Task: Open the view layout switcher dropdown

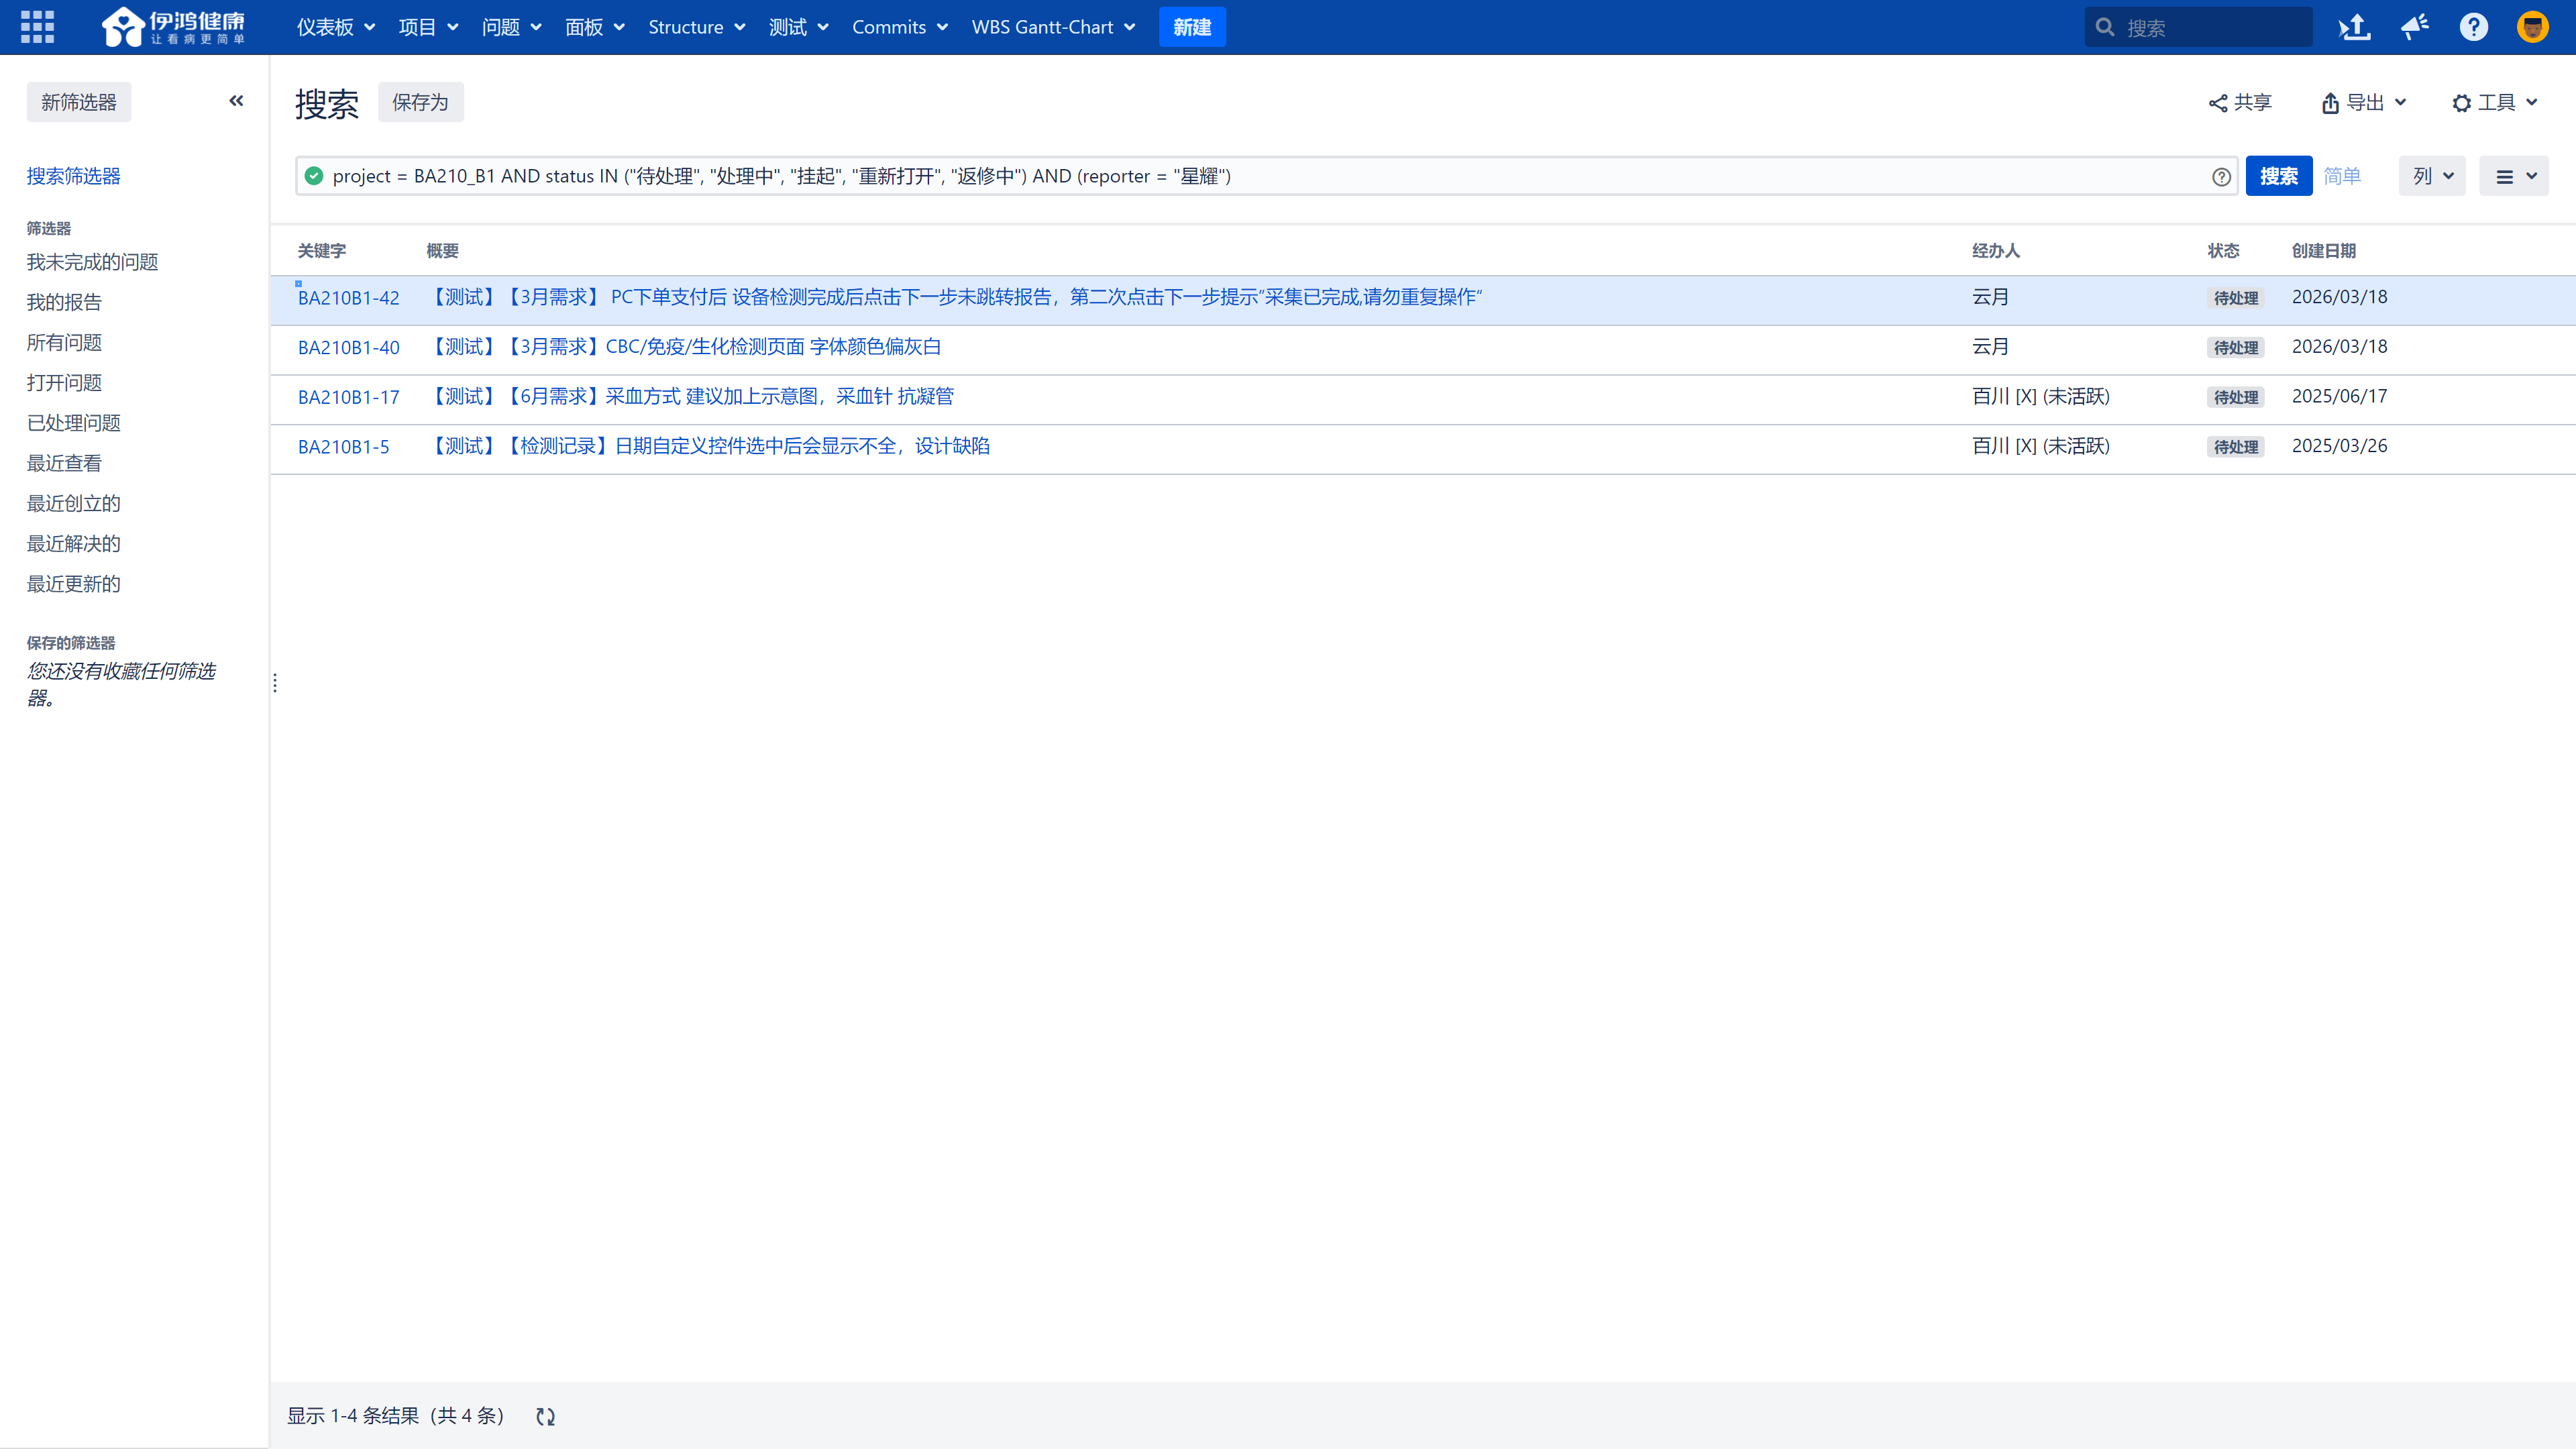Action: (x=2513, y=176)
